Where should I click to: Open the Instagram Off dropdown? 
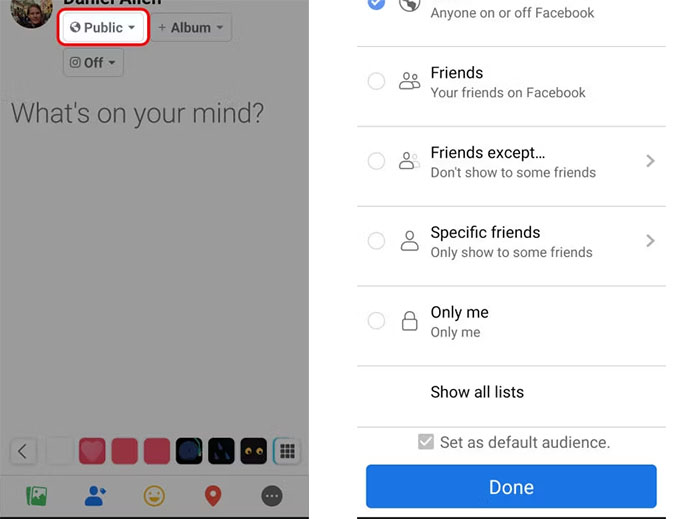[x=93, y=62]
